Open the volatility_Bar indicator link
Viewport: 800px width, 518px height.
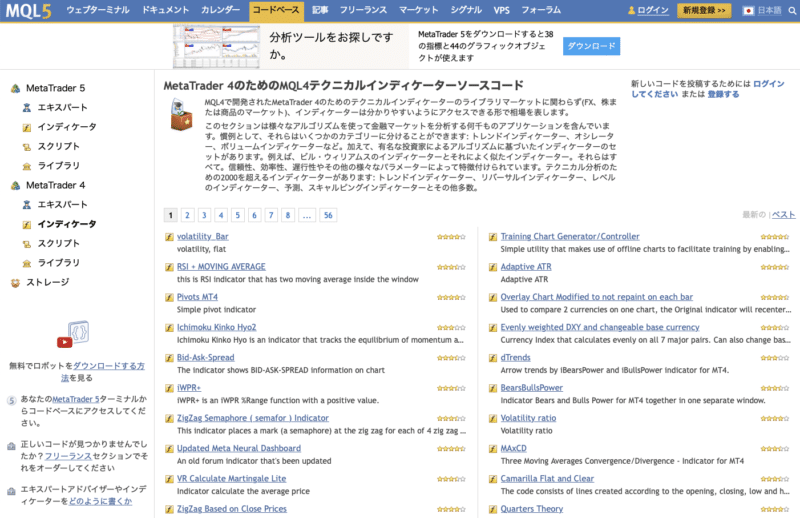click(203, 237)
